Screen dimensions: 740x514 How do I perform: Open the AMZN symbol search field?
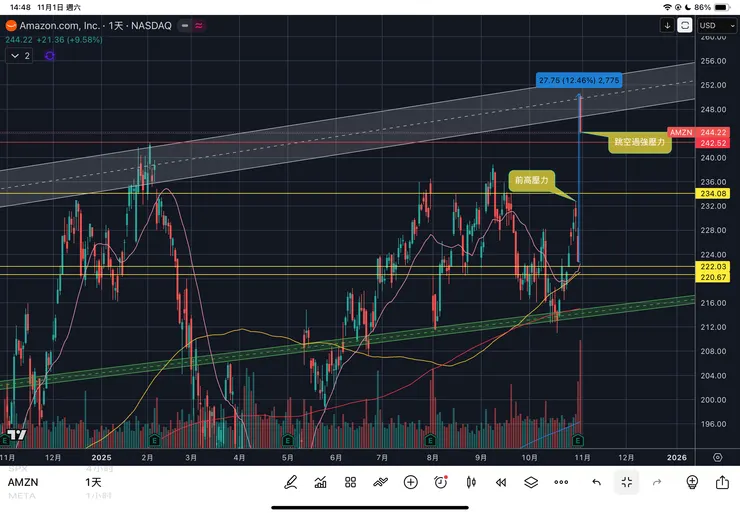pos(23,482)
